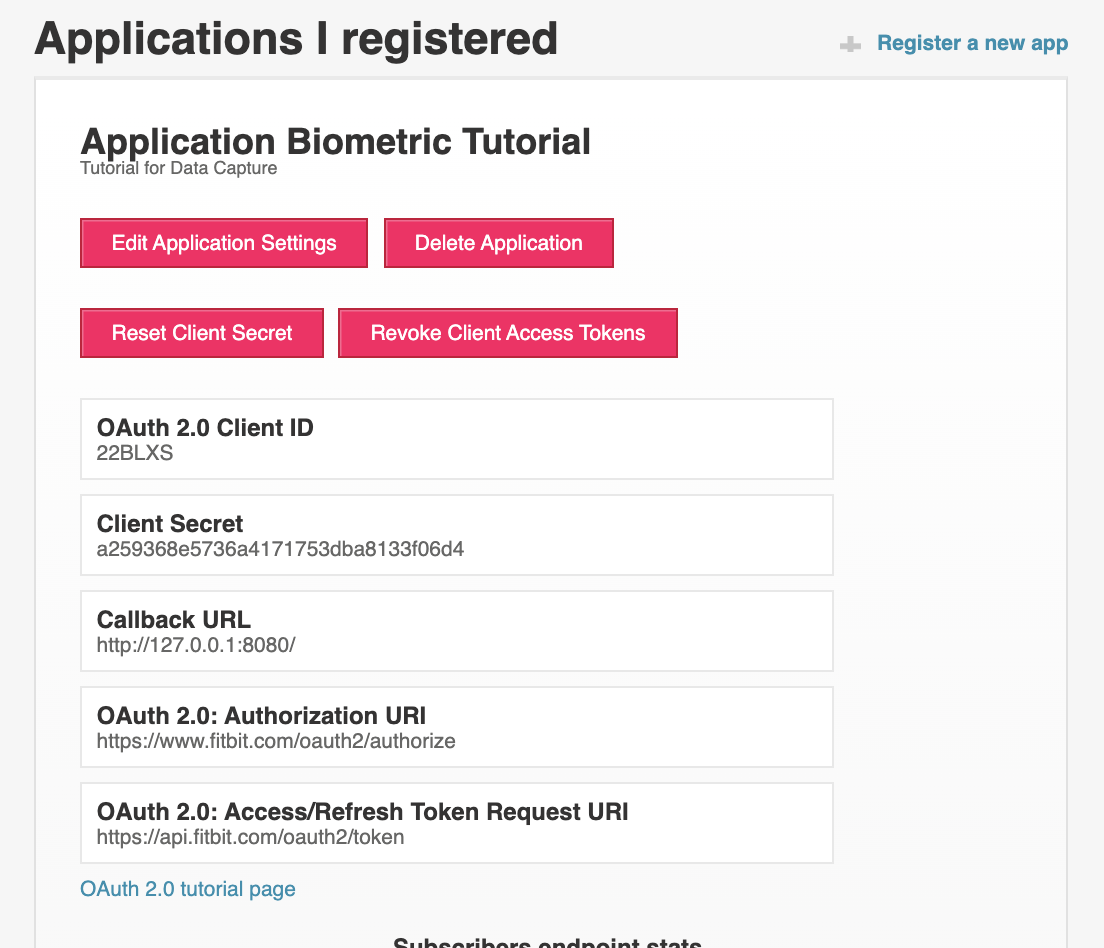Click the client ID value 22BLXS
Viewport: 1104px width, 948px height.
[135, 453]
